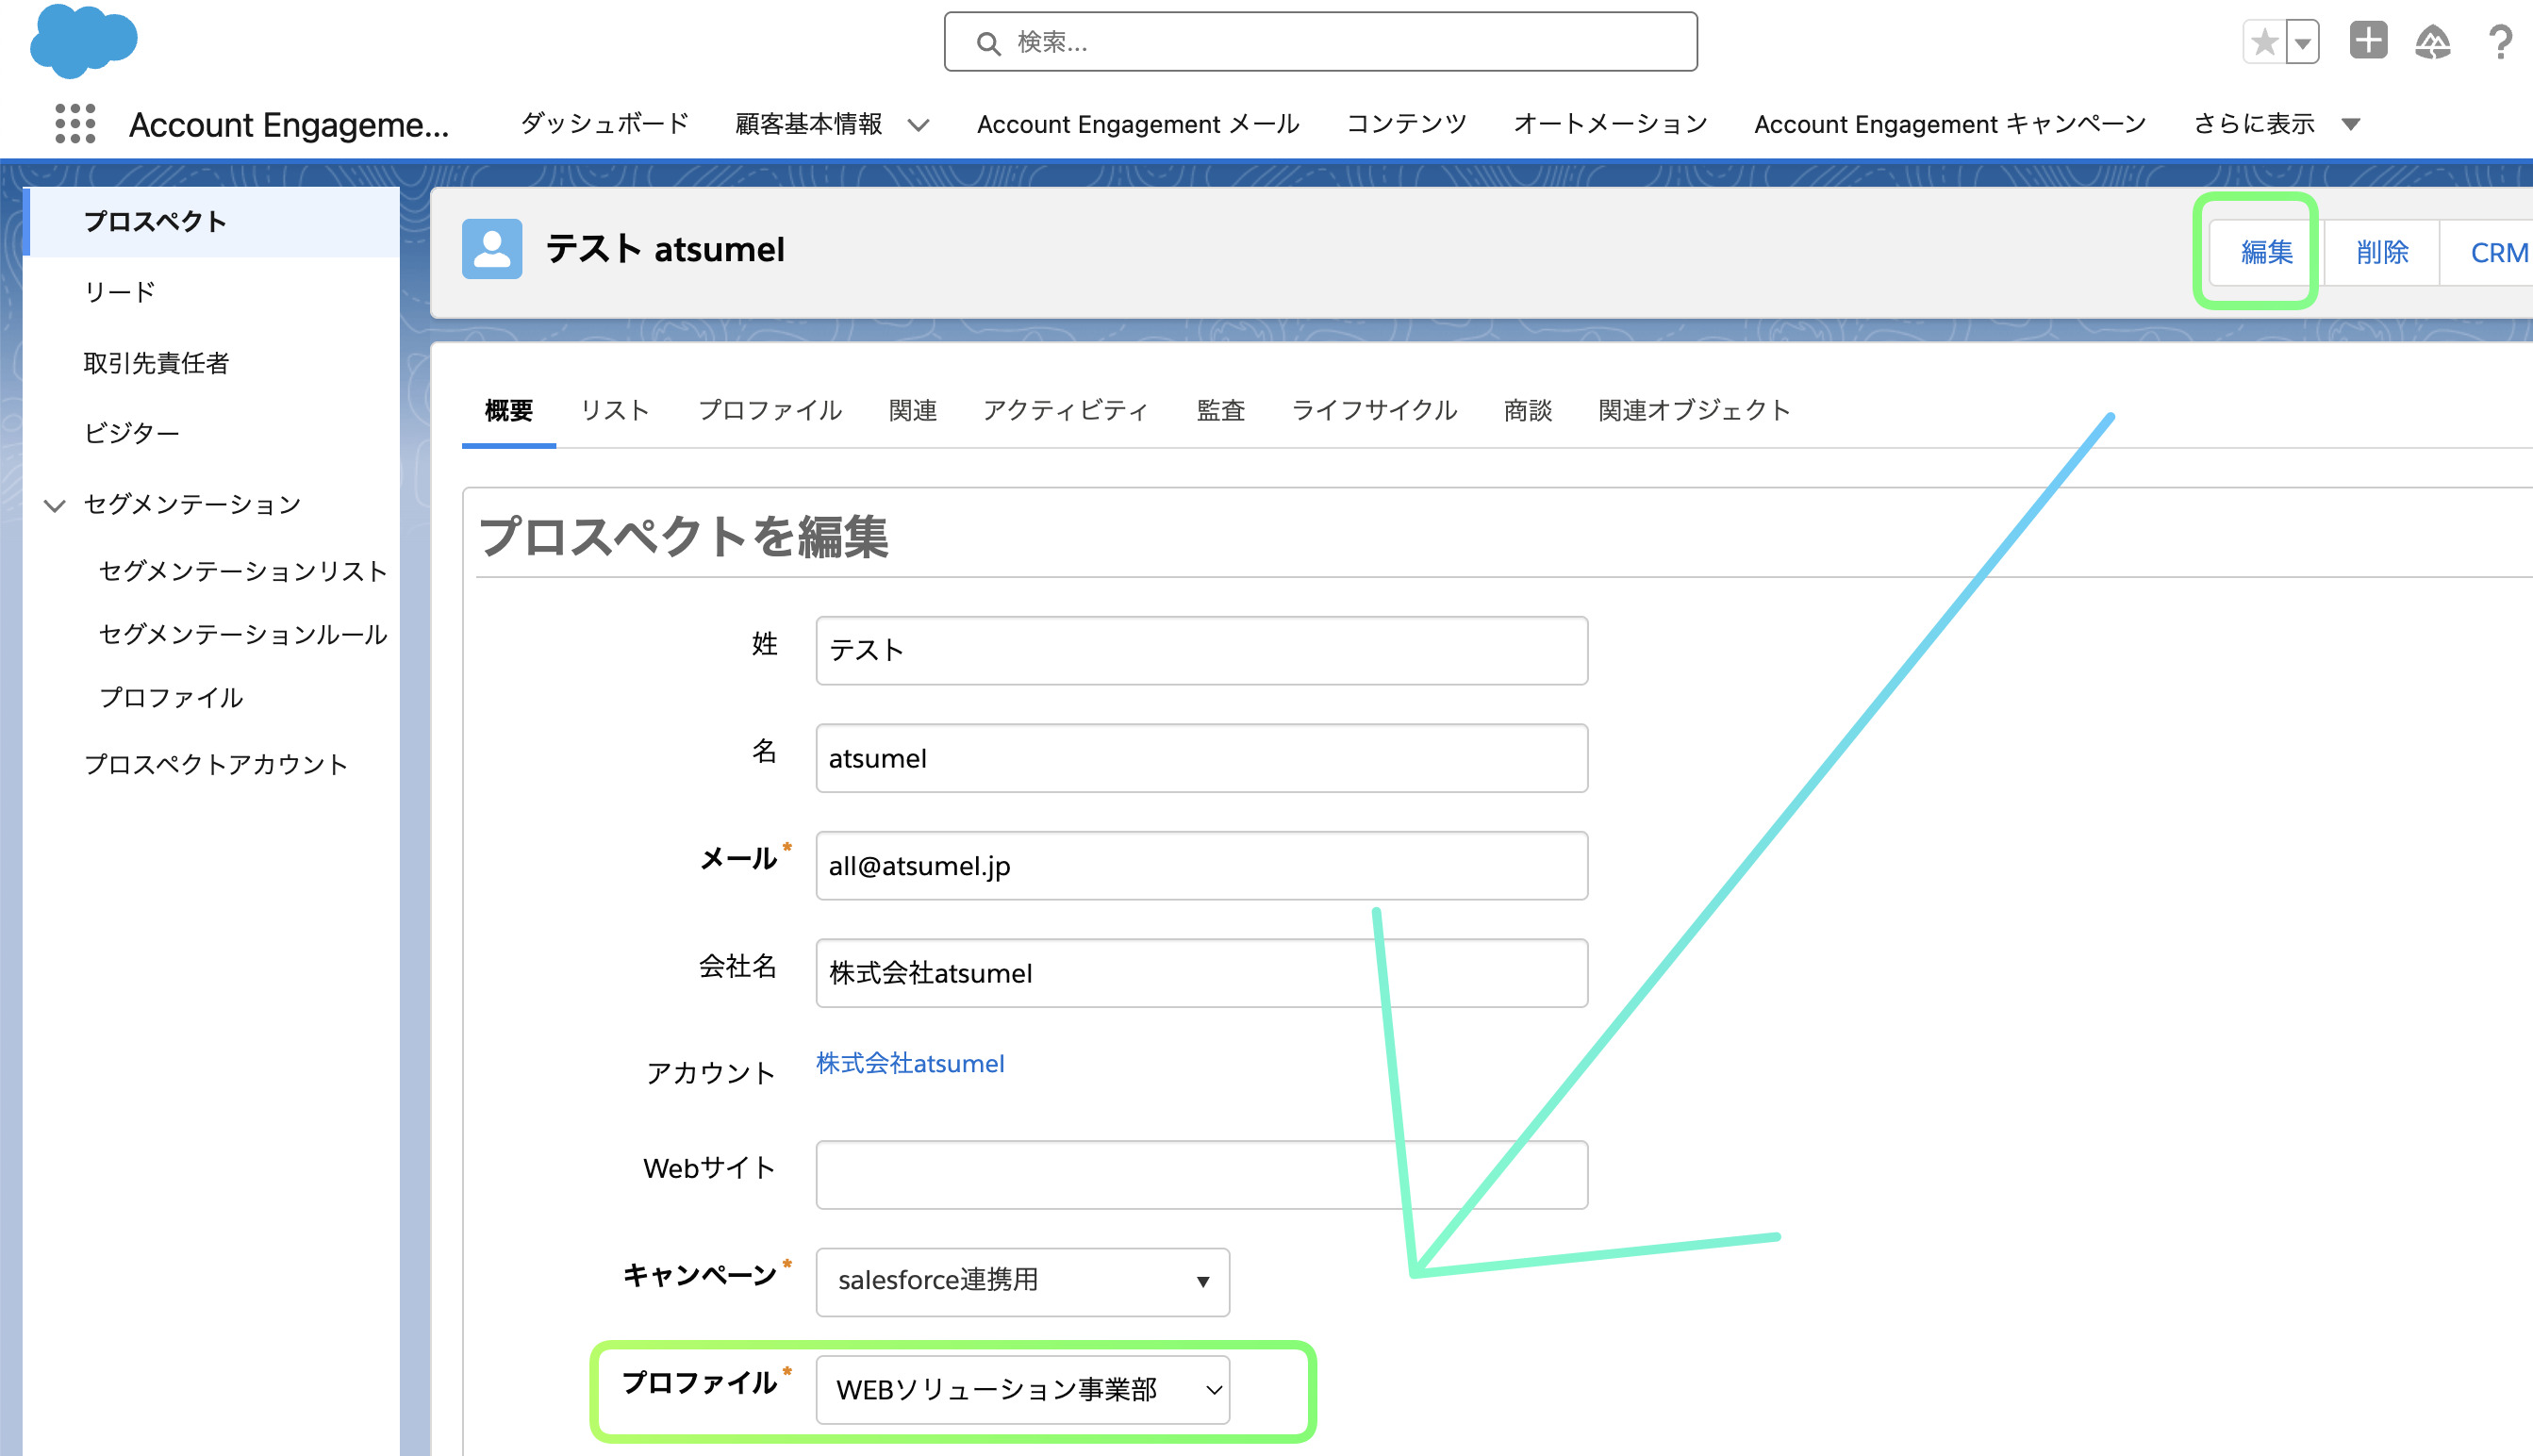Switch to the ライフサイクル tab
2533x1456 pixels.
click(1374, 410)
